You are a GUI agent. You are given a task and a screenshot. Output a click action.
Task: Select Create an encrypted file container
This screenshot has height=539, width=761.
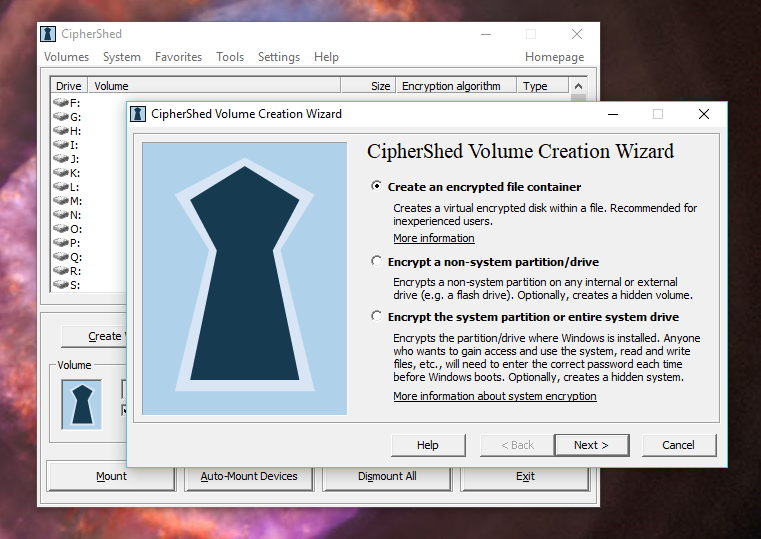pos(376,186)
